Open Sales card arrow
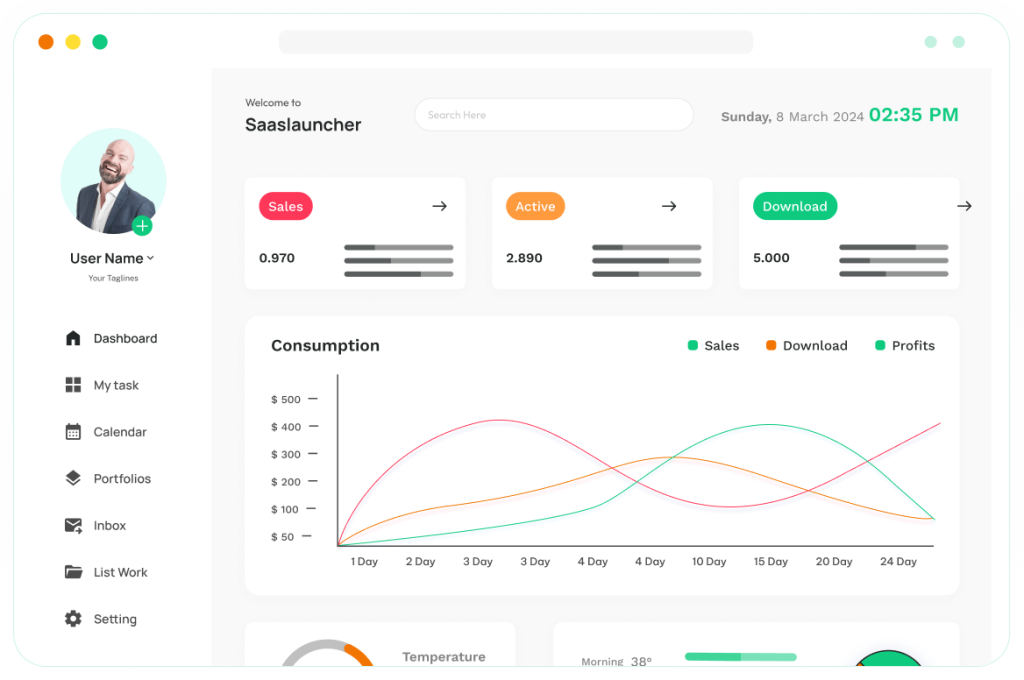1024x680 pixels. pyautogui.click(x=439, y=206)
